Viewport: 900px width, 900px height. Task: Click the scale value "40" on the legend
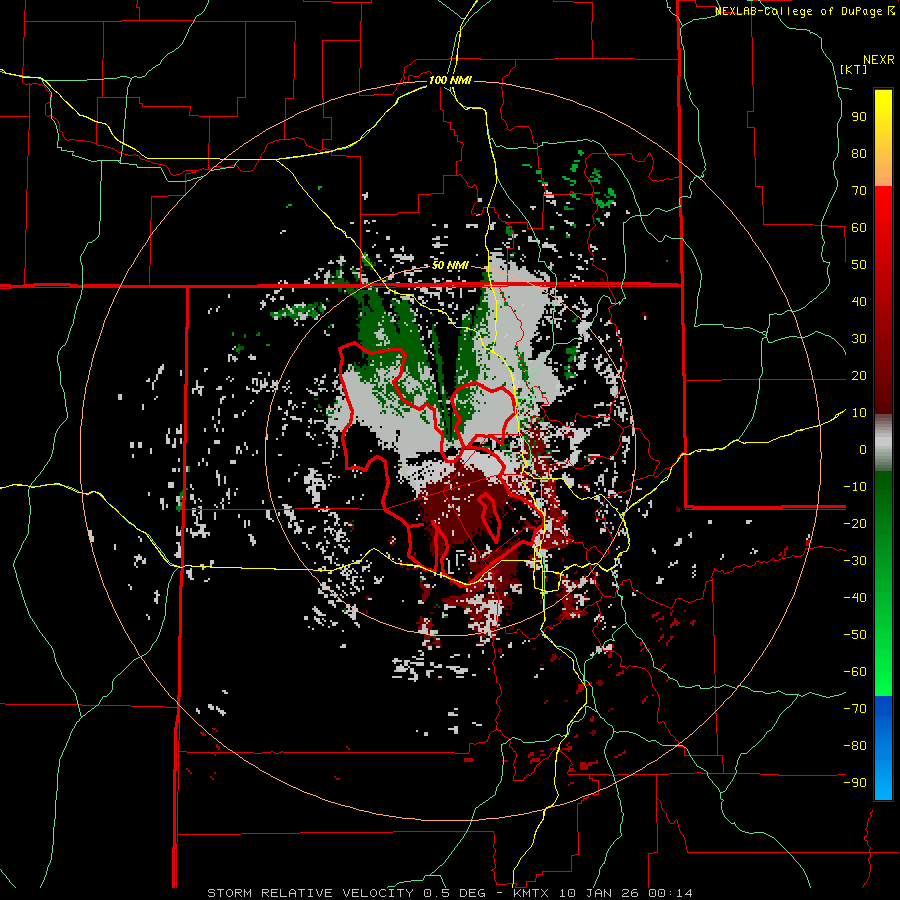point(859,301)
